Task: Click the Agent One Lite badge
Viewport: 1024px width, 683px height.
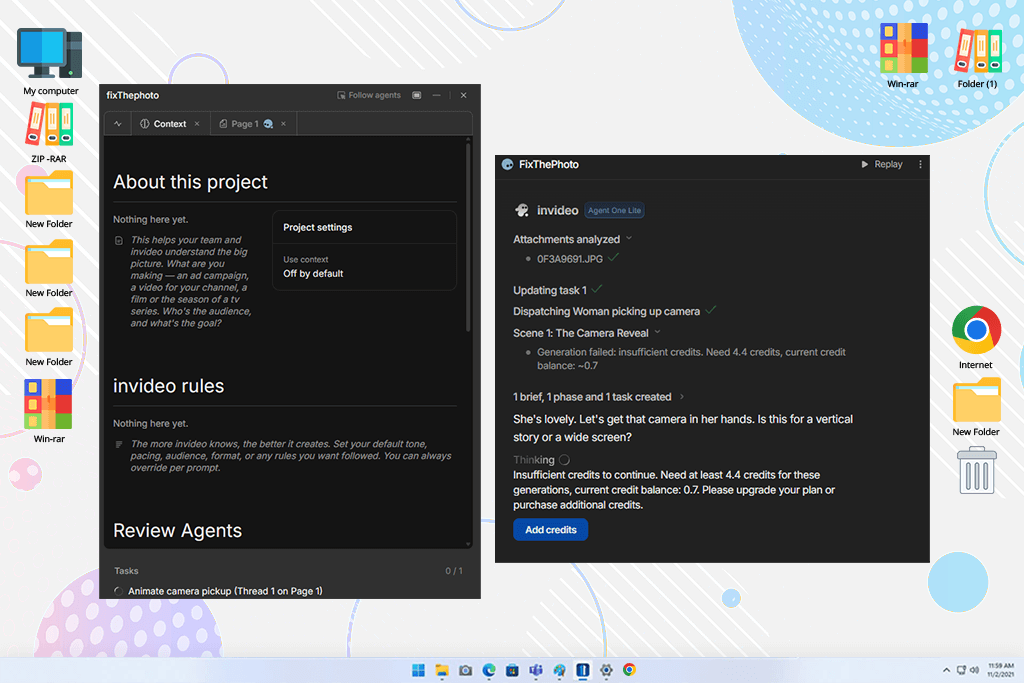Action: pos(614,210)
